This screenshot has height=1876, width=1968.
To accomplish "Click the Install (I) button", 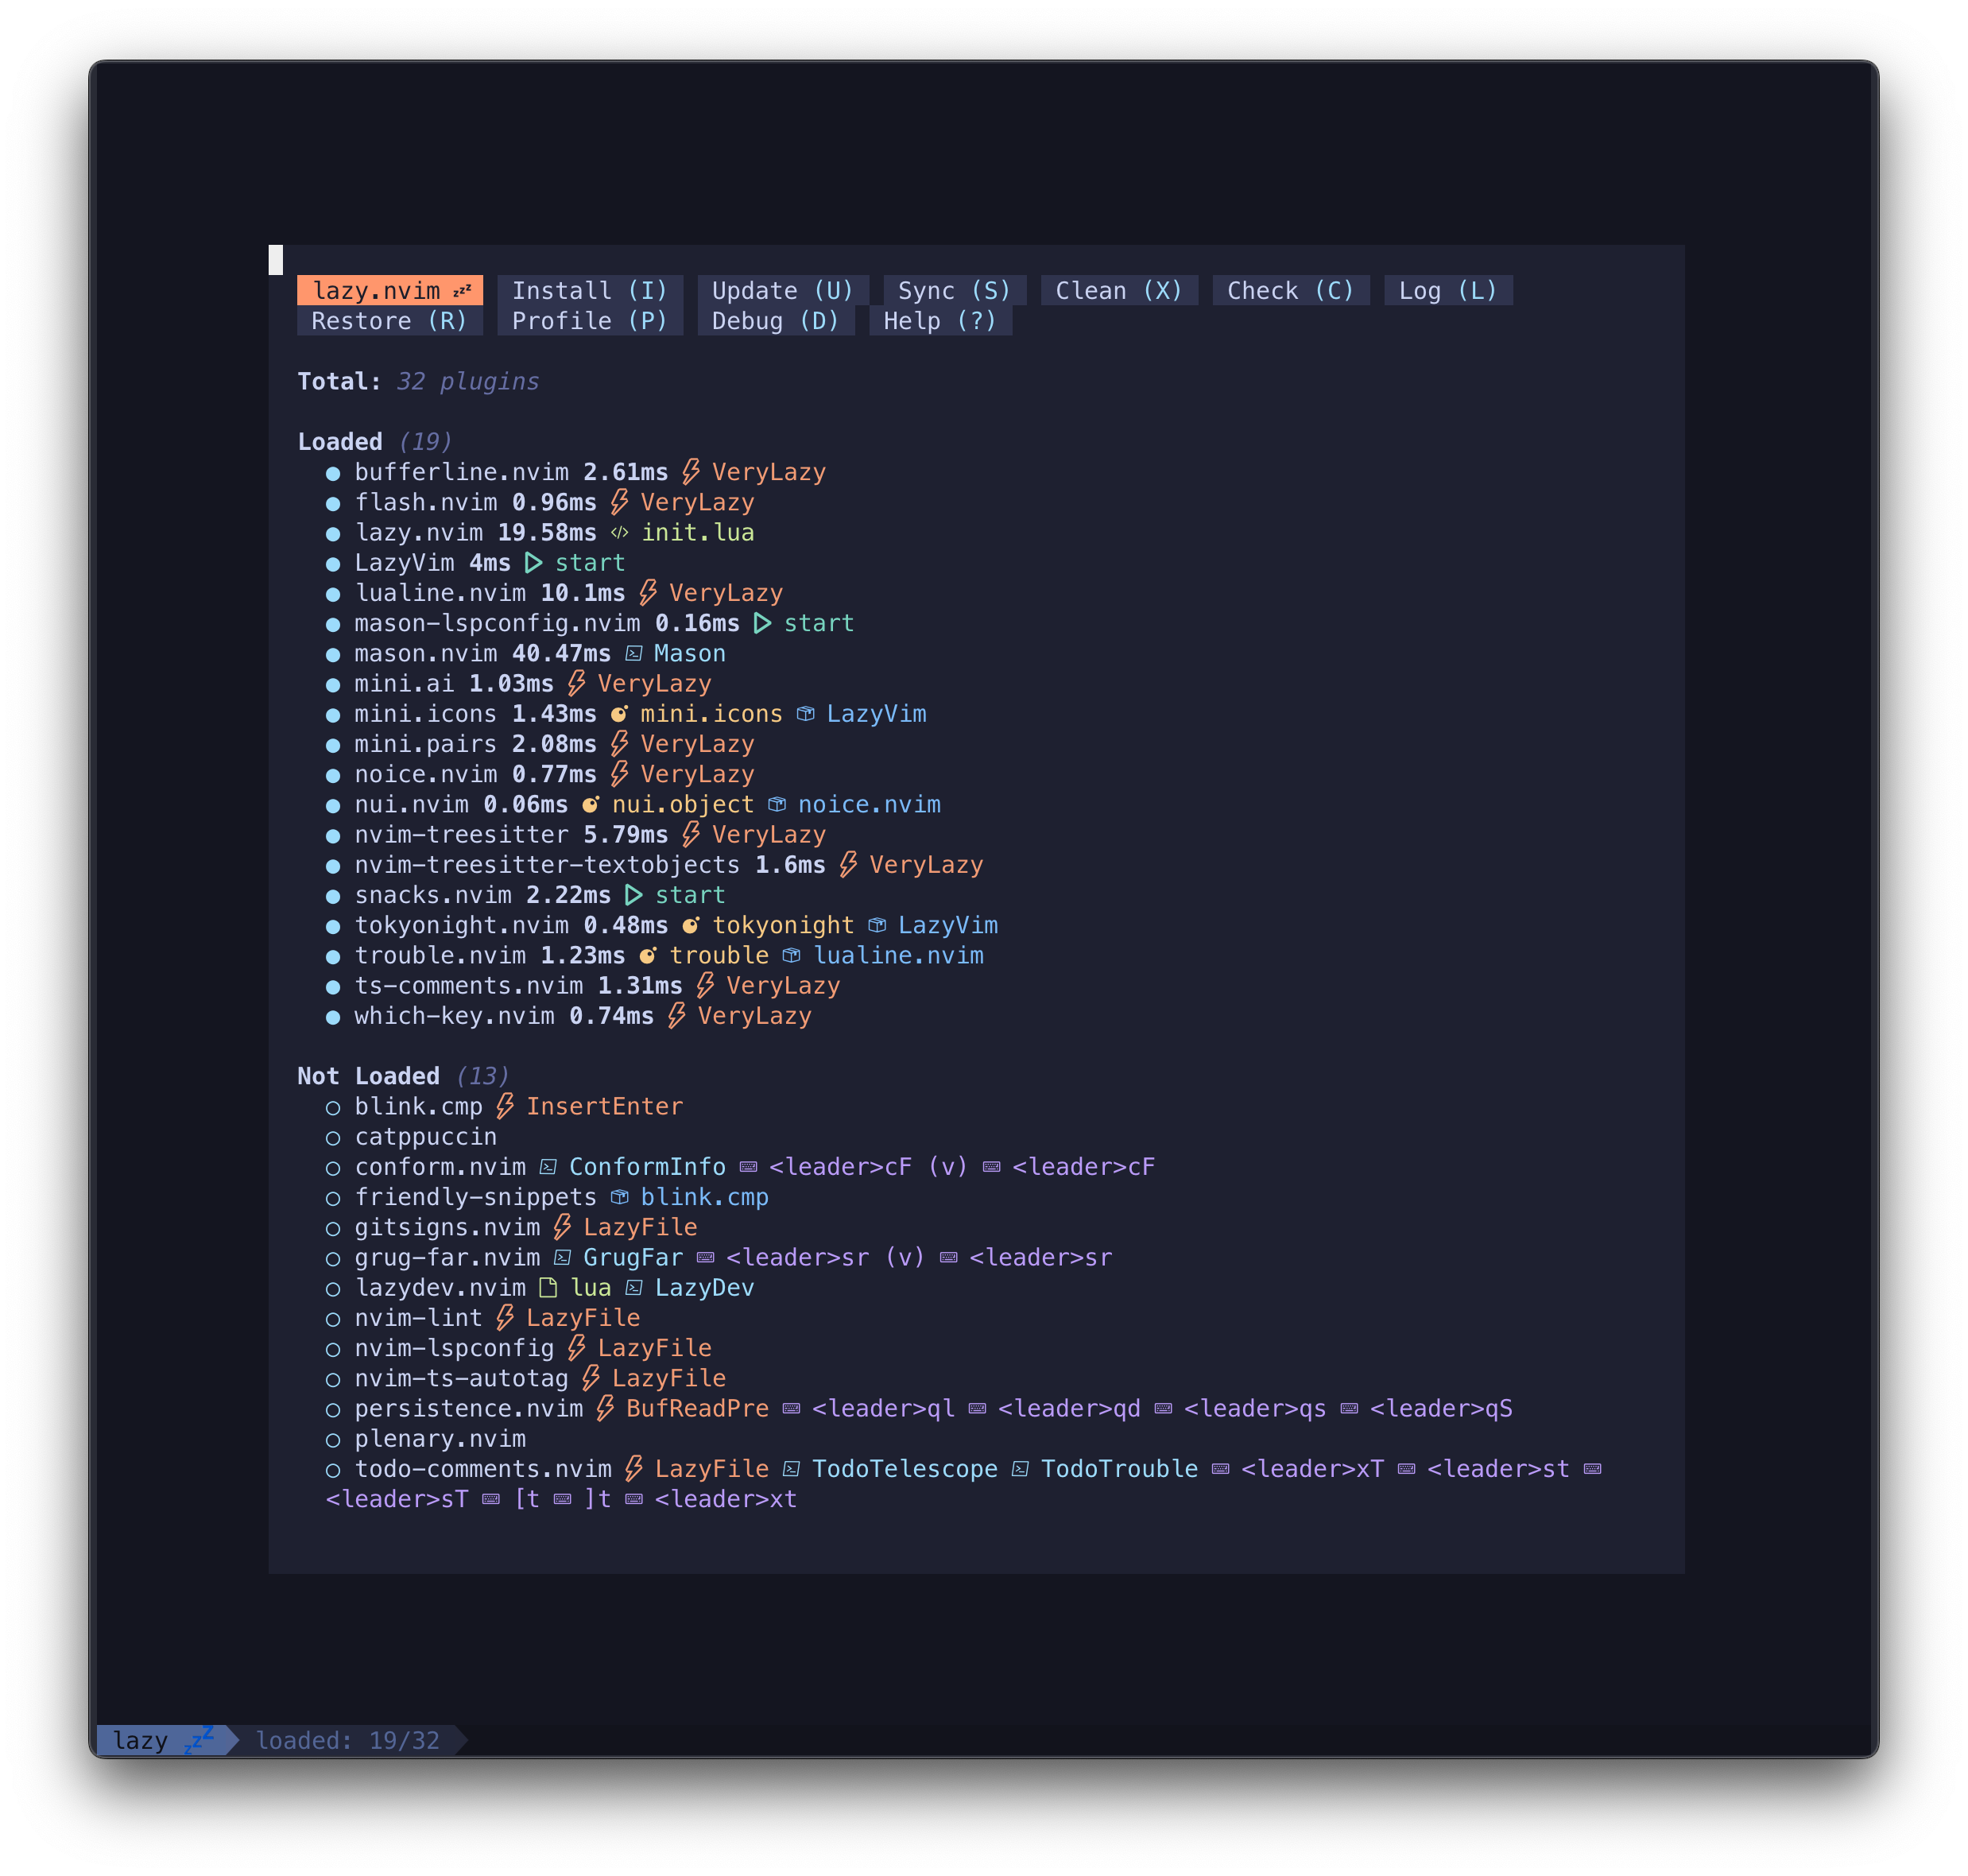I will tap(589, 290).
